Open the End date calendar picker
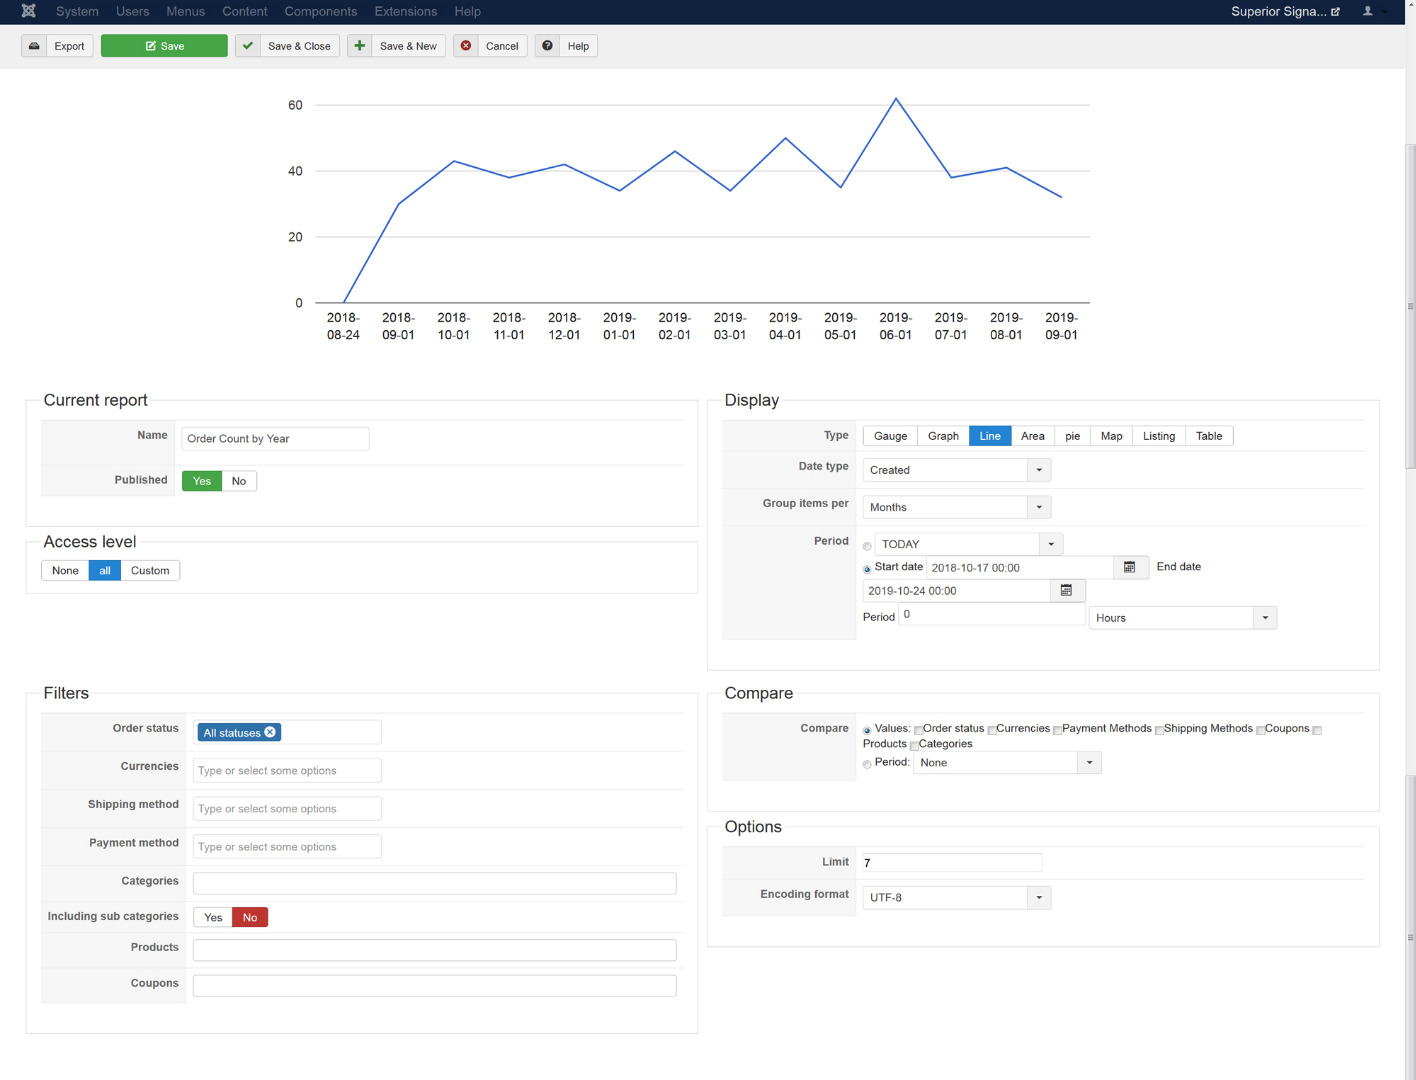Image resolution: width=1416 pixels, height=1080 pixels. coord(1067,590)
